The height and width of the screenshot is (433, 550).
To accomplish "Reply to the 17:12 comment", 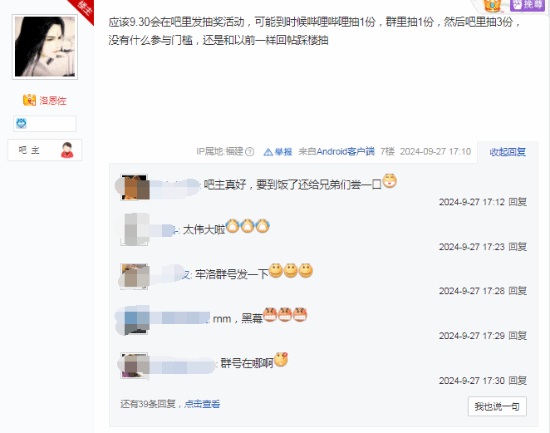I will [517, 202].
